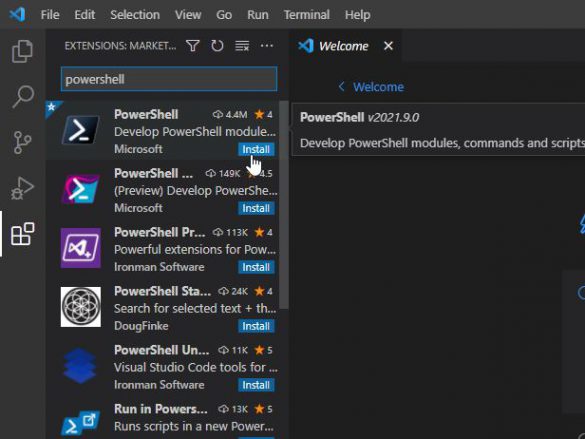585x439 pixels.
Task: Select Run in Powers... extension title
Action: coord(161,409)
